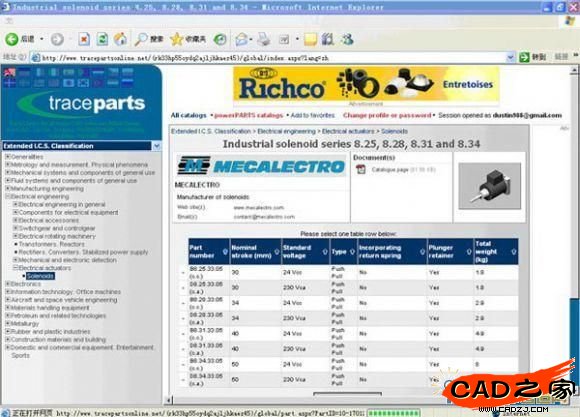
Task: Click Electrical engineering breadcrumb link
Action: [286, 131]
